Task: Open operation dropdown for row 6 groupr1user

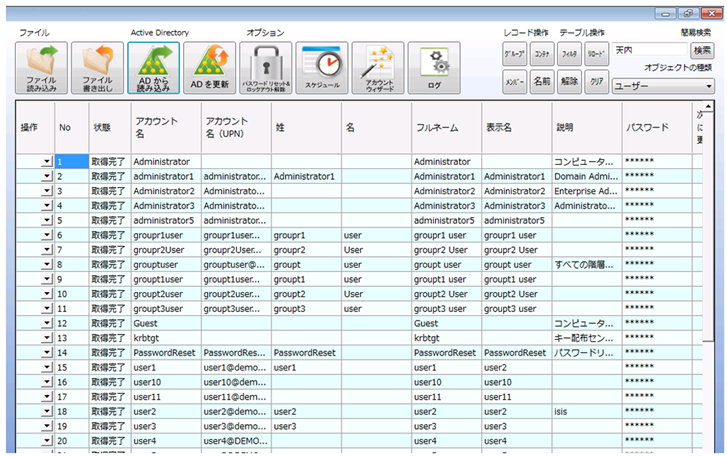Action: click(x=47, y=235)
